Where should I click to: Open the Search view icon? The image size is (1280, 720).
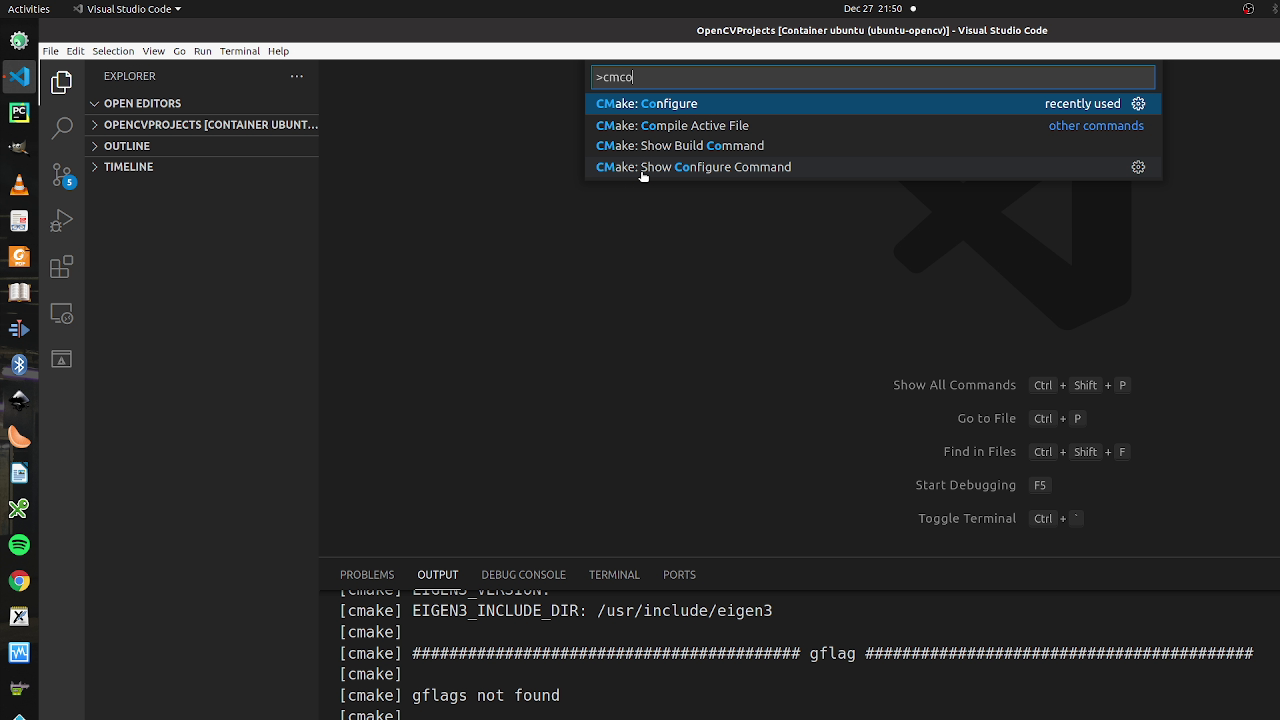[x=62, y=128]
